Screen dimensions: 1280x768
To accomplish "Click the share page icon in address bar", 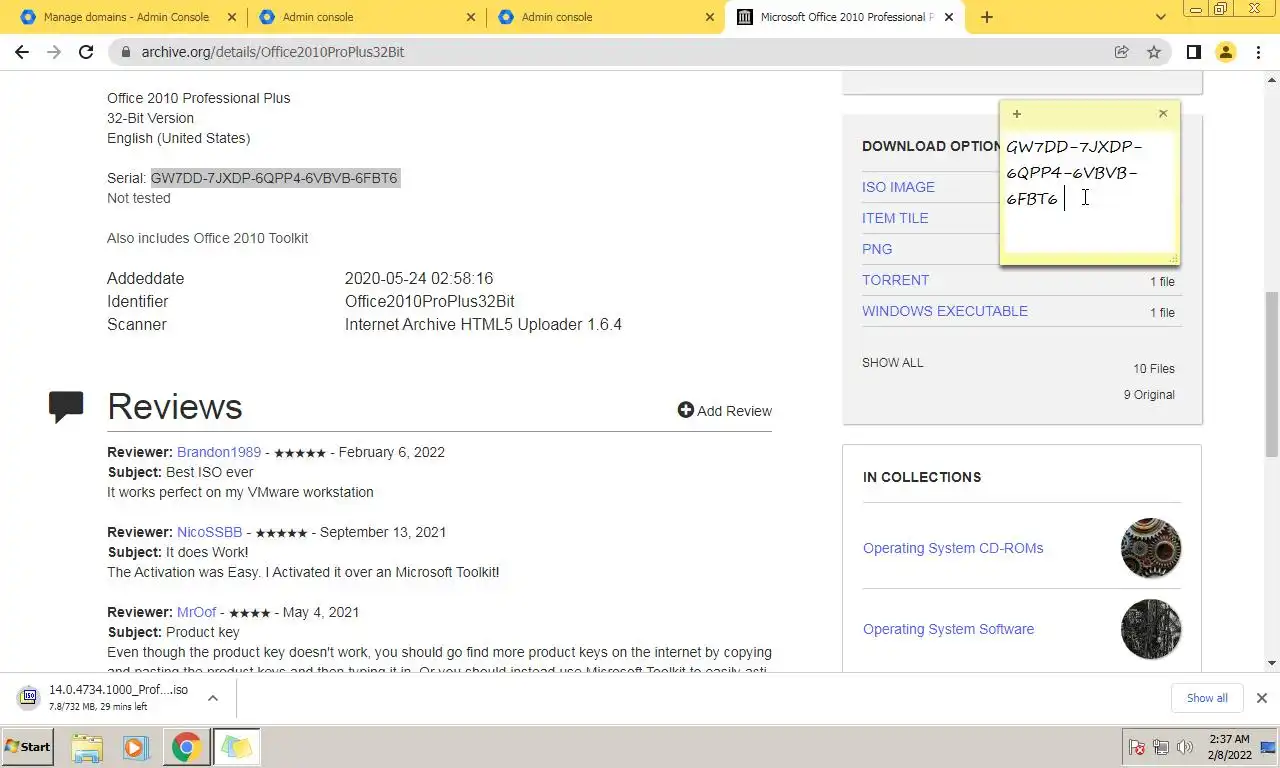I will point(1122,52).
